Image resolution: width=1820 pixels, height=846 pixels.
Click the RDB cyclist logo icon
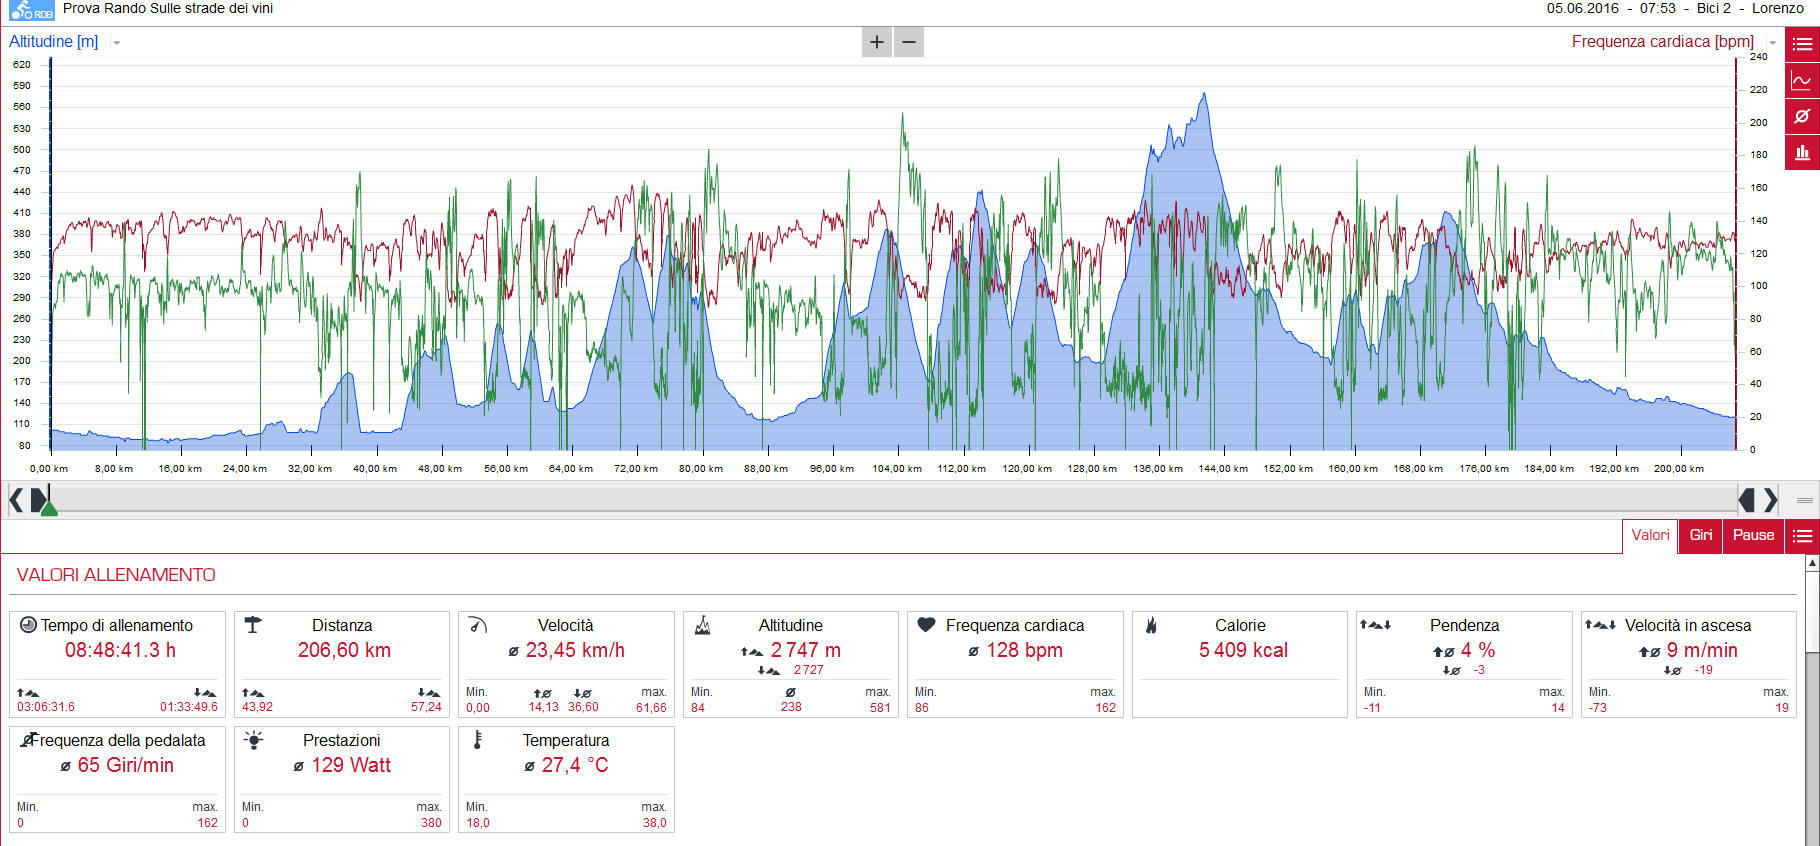(30, 11)
